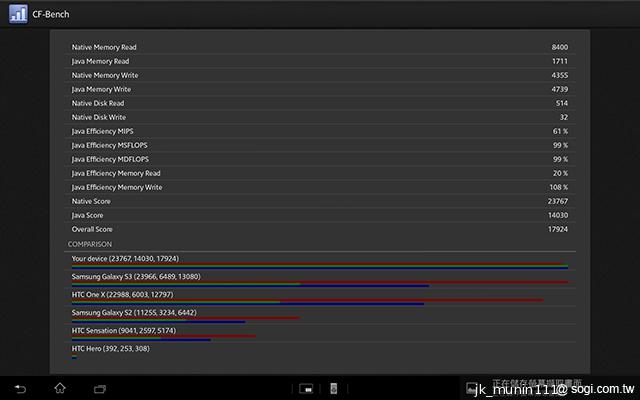Select the Java Memory Read row
The image size is (640, 400).
coord(320,61)
